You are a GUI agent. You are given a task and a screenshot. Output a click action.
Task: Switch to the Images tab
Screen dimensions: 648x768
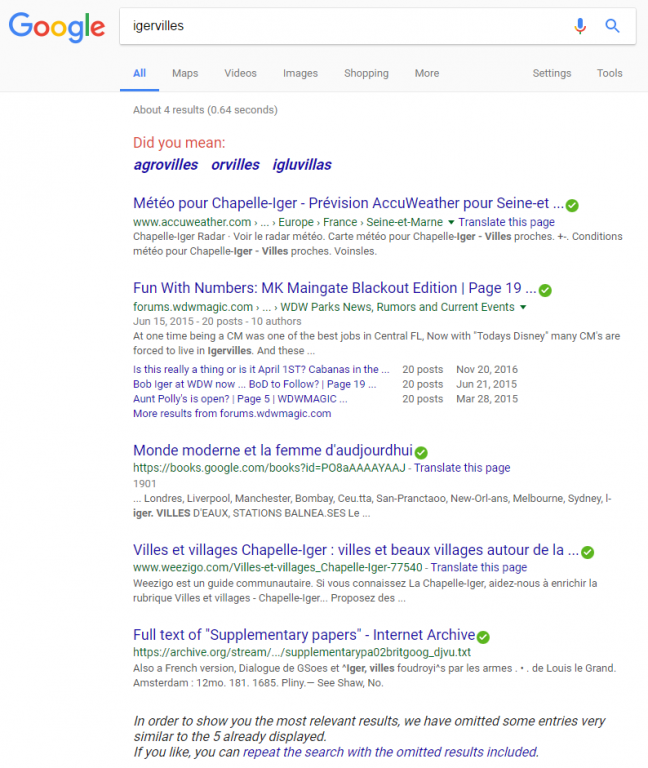[300, 73]
